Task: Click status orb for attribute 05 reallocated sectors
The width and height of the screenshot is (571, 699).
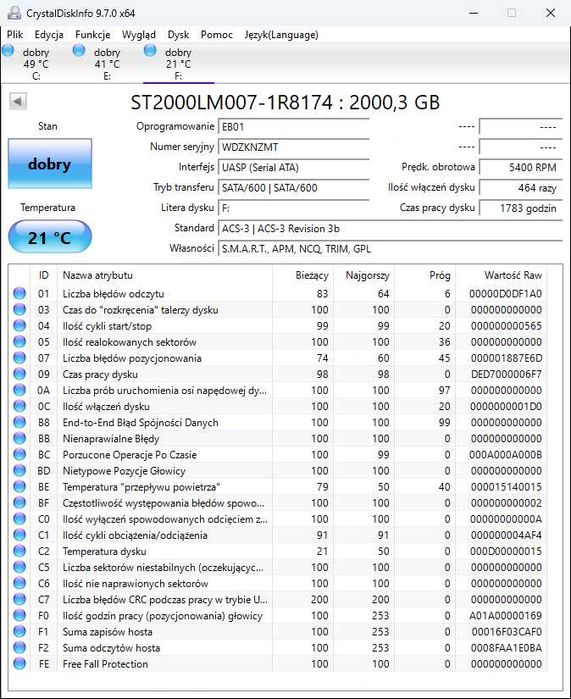Action: point(19,341)
